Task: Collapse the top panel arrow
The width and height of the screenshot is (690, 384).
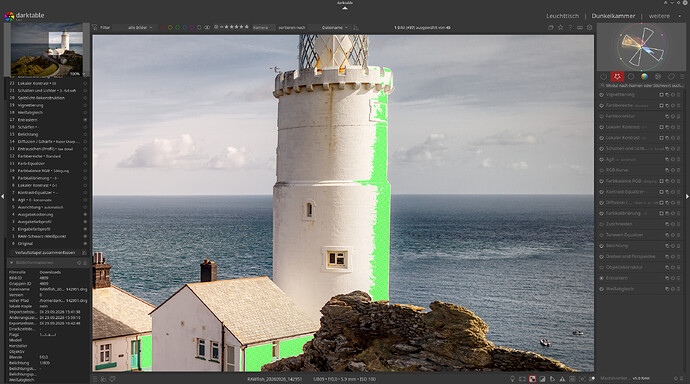Action: coord(345,8)
